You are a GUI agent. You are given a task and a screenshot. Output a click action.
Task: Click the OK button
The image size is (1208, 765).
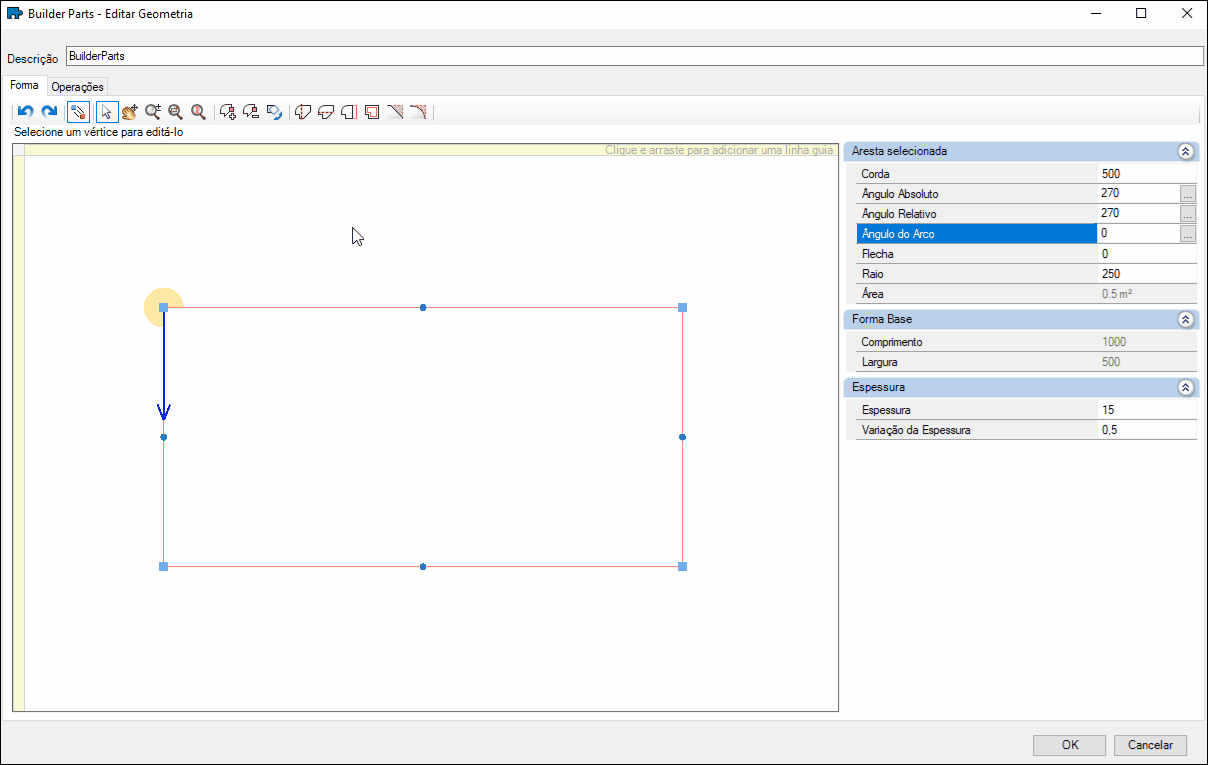[x=1070, y=745]
